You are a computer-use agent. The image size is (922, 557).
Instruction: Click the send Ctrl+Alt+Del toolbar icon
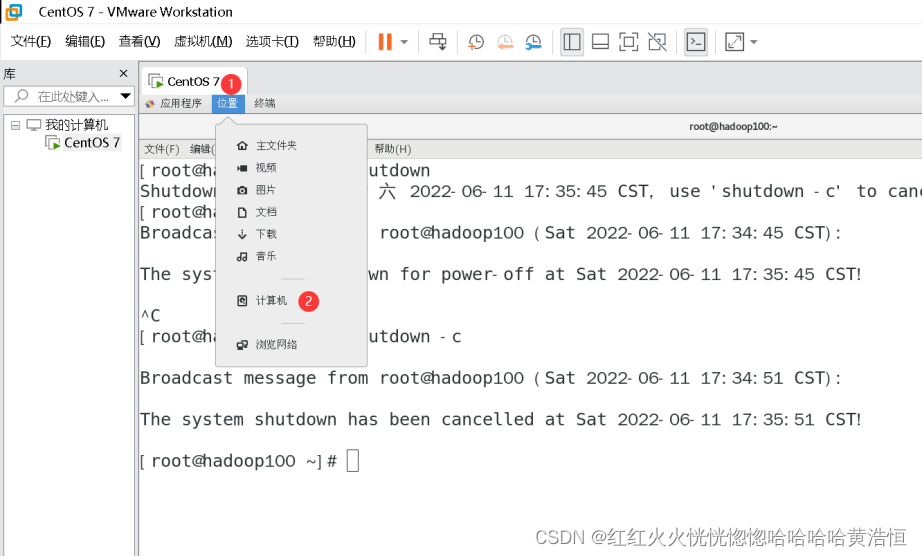point(437,42)
